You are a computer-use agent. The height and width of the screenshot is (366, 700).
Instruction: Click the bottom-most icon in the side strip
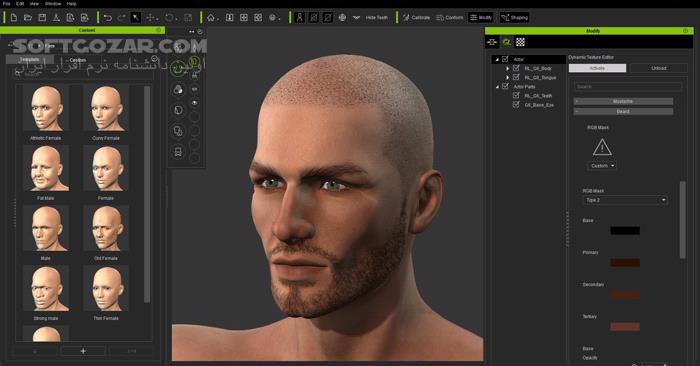point(178,152)
